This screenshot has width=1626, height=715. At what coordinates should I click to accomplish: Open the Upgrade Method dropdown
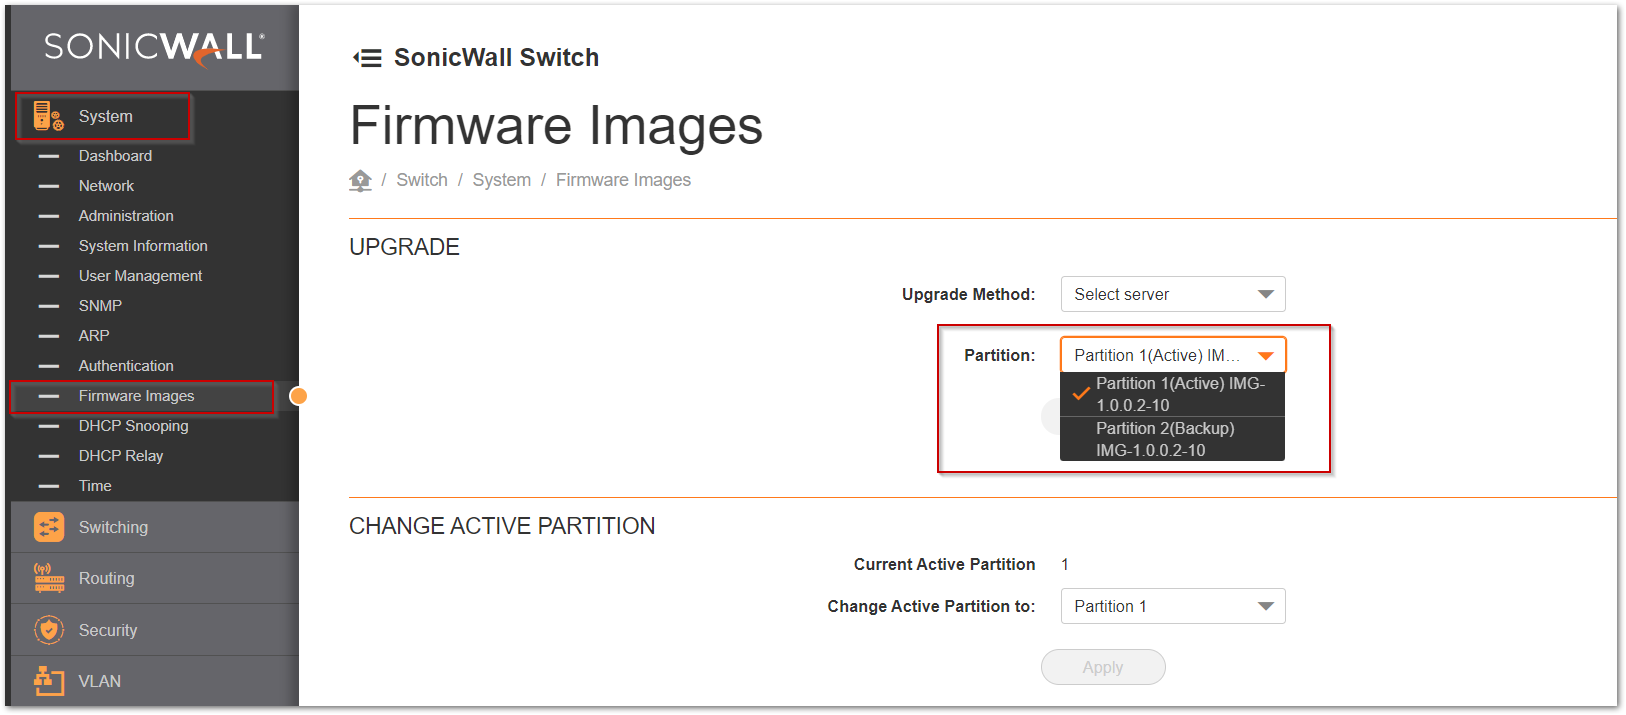click(1172, 294)
